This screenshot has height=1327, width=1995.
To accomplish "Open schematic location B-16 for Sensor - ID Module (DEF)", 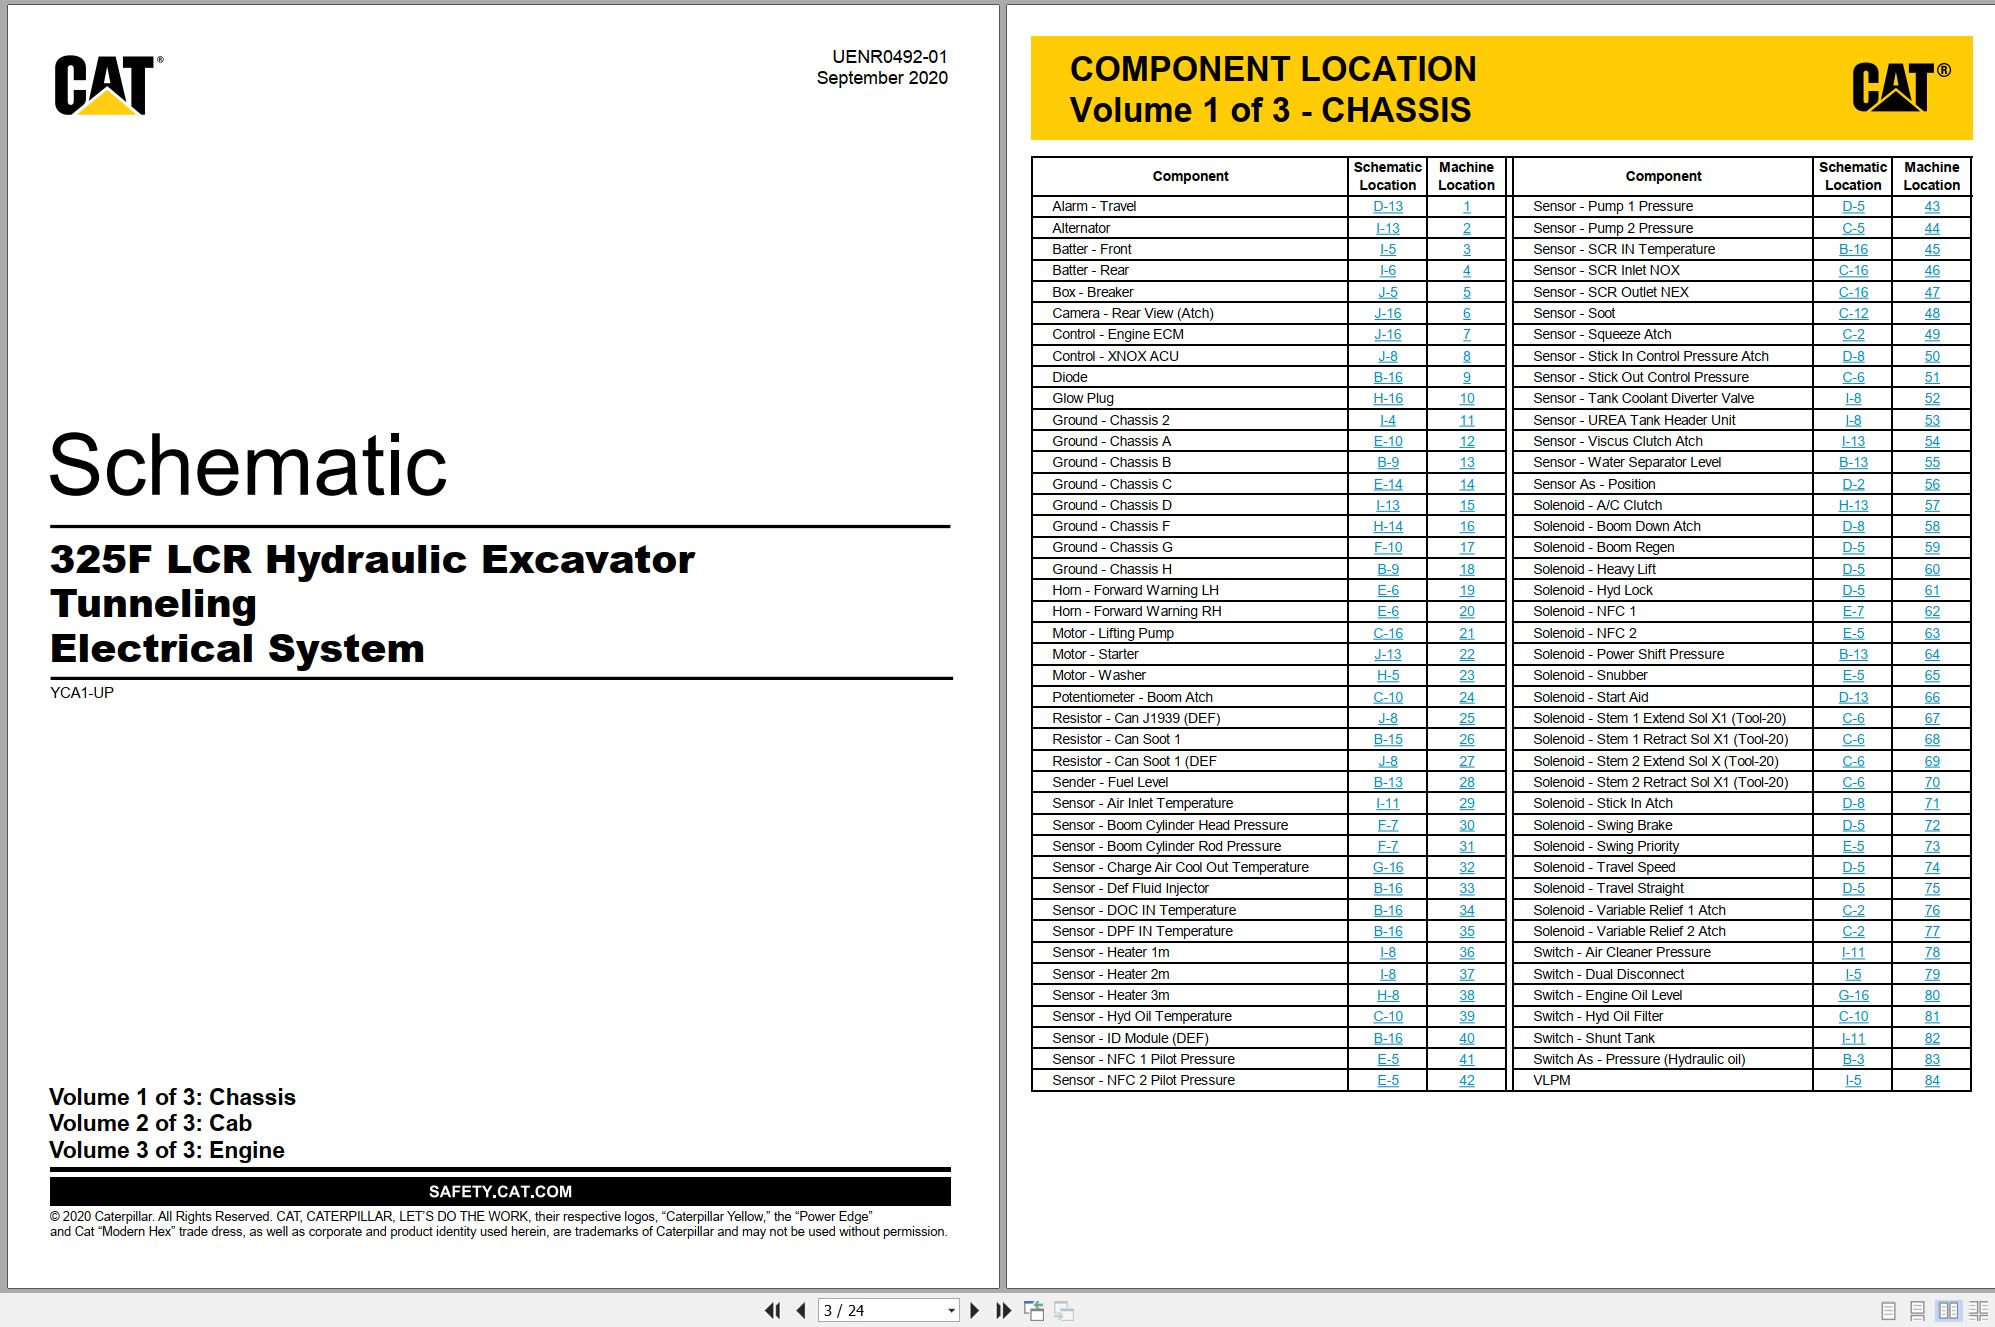I will [1387, 1038].
